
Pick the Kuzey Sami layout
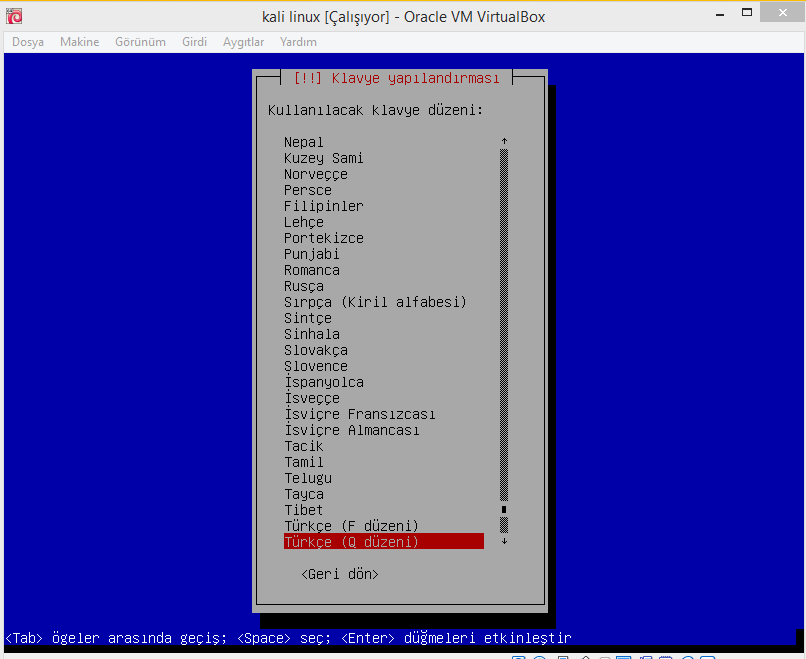coord(324,158)
